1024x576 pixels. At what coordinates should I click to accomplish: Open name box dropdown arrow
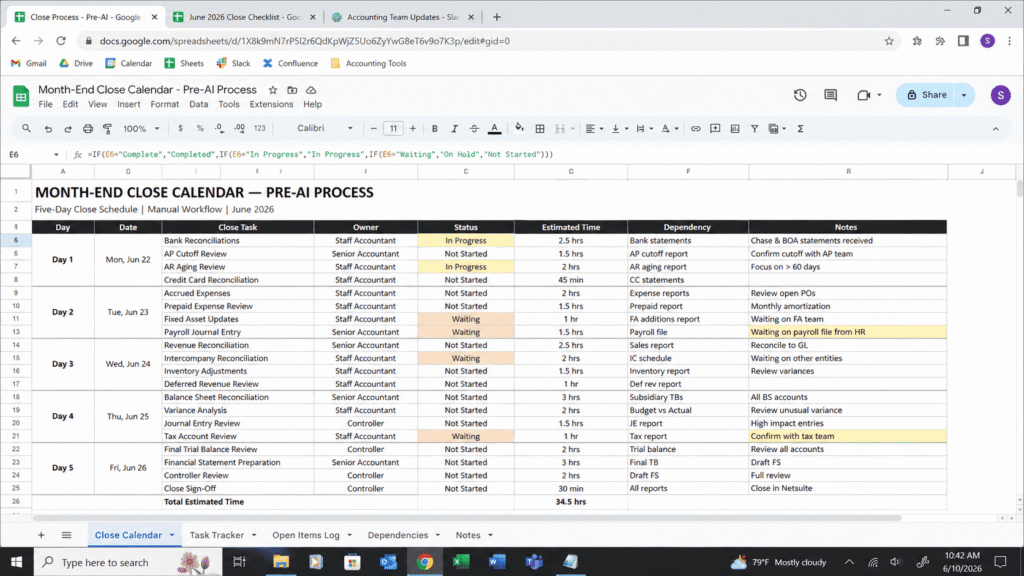click(x=56, y=155)
